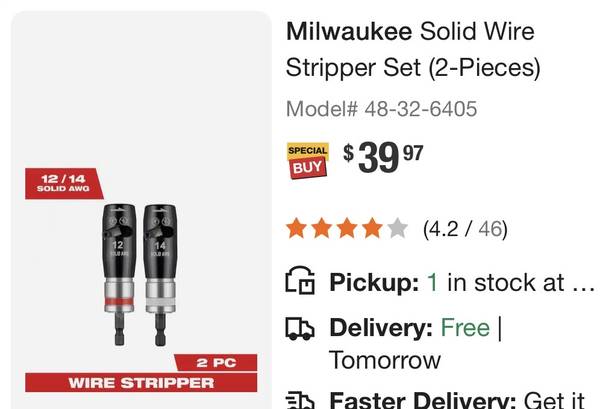Click the 2 PC red label
The image size is (600, 409).
[216, 362]
